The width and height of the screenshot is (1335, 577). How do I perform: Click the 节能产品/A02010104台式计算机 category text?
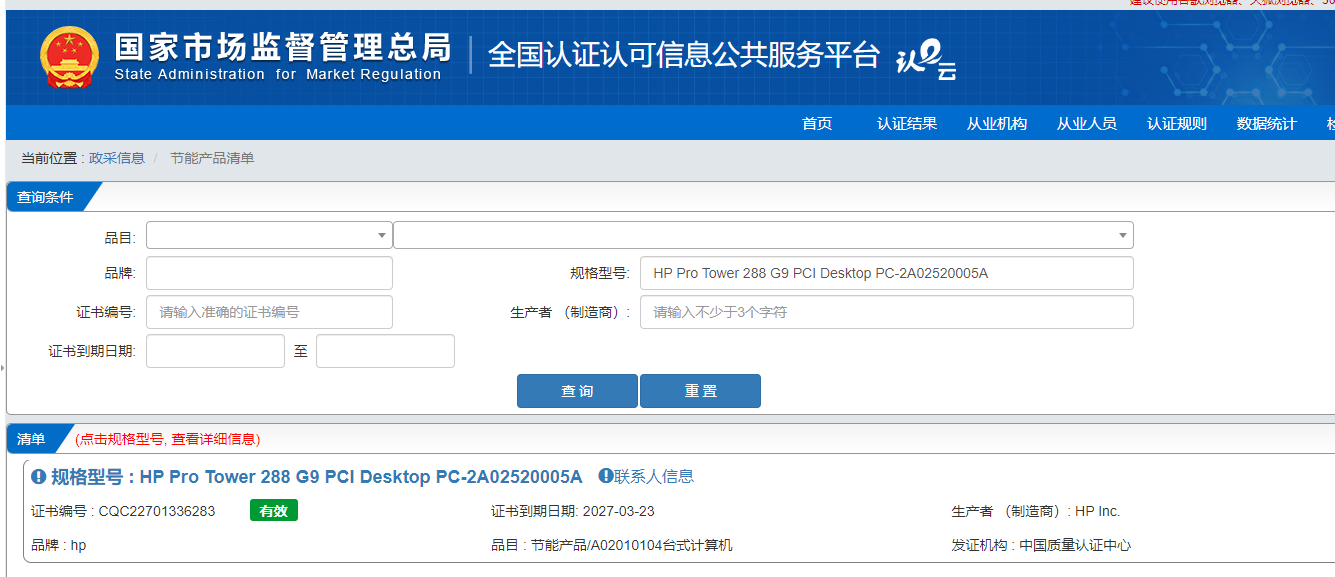pyautogui.click(x=632, y=545)
